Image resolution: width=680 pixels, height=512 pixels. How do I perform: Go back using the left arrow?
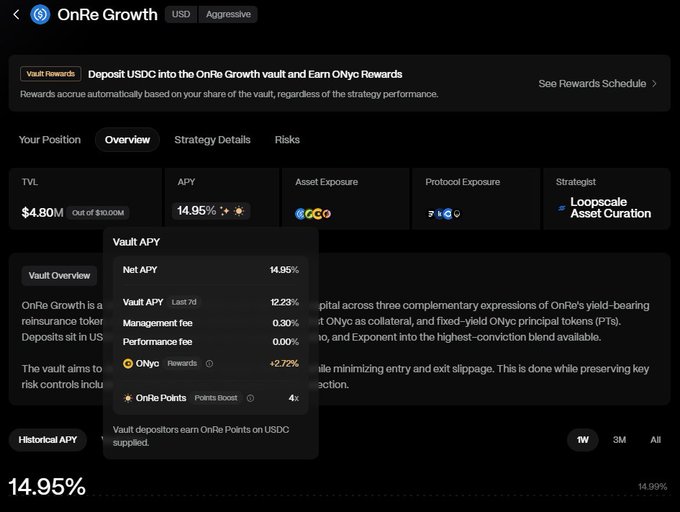point(16,15)
